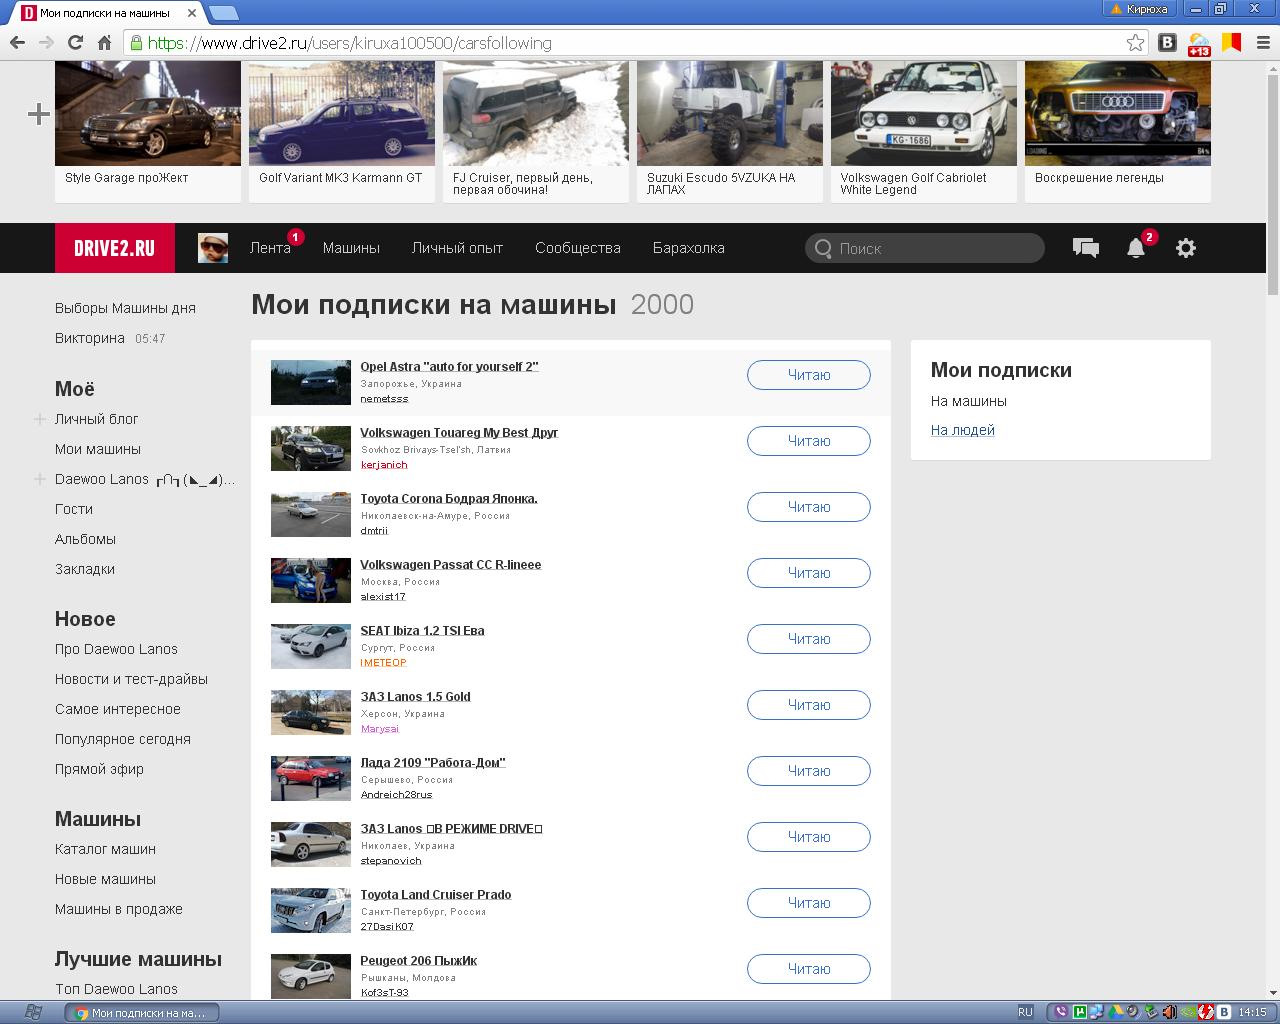The height and width of the screenshot is (1024, 1280).
Task: Open Прямой эфир sidebar link
Action: point(99,769)
